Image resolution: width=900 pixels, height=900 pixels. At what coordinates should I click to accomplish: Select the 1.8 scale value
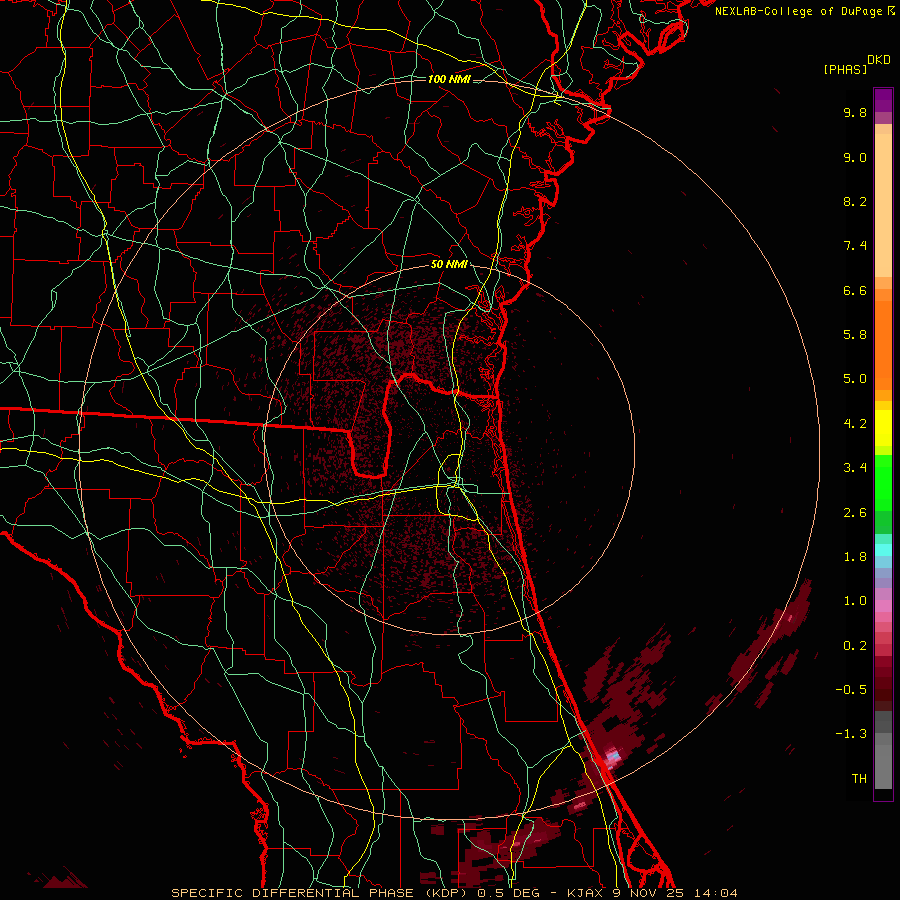855,557
